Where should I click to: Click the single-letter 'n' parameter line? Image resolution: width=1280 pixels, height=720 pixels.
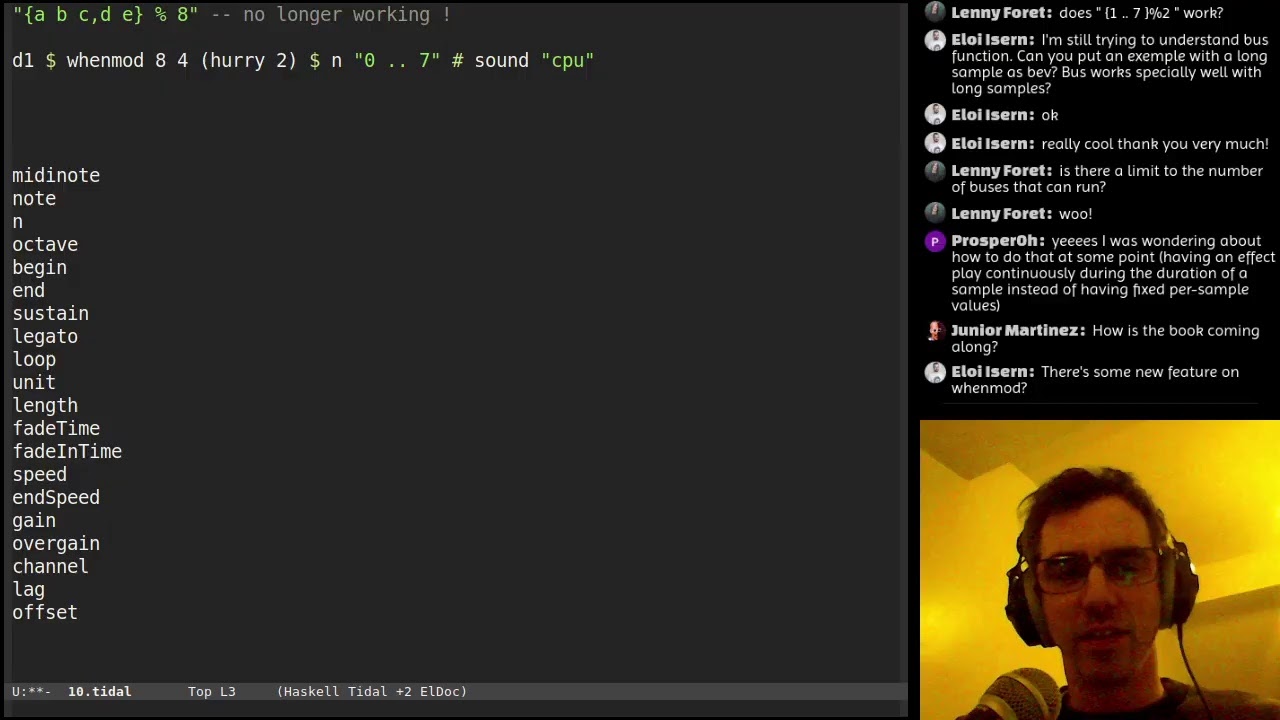pyautogui.click(x=17, y=222)
